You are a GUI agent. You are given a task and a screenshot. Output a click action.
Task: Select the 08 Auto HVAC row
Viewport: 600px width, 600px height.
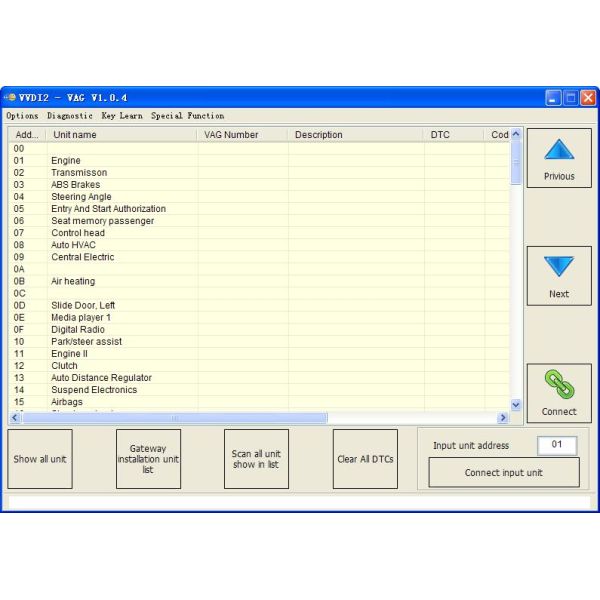click(x=259, y=245)
